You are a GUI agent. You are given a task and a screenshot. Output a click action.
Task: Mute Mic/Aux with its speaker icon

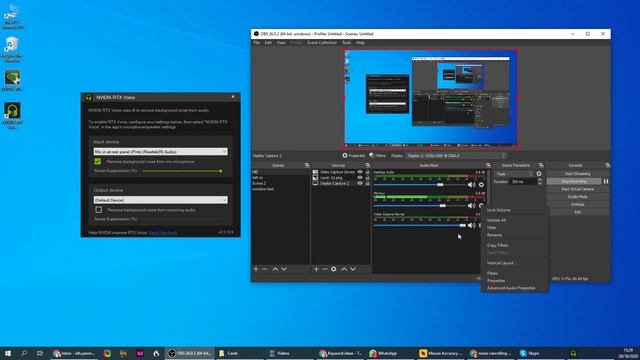(x=471, y=205)
